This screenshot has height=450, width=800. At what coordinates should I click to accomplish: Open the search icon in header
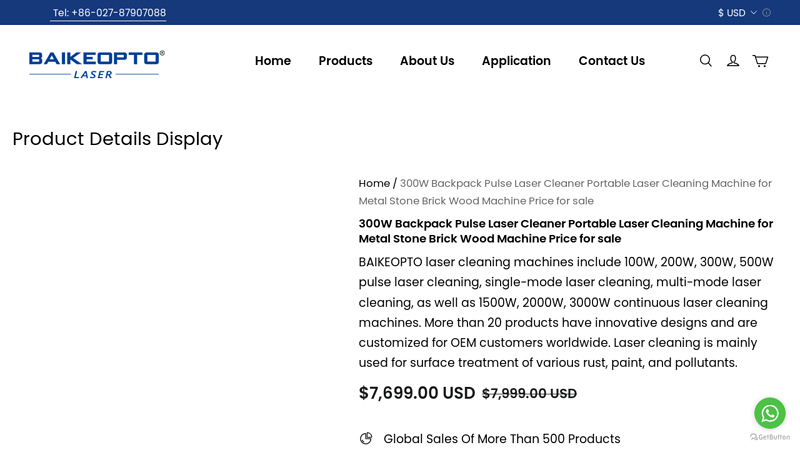pos(705,61)
